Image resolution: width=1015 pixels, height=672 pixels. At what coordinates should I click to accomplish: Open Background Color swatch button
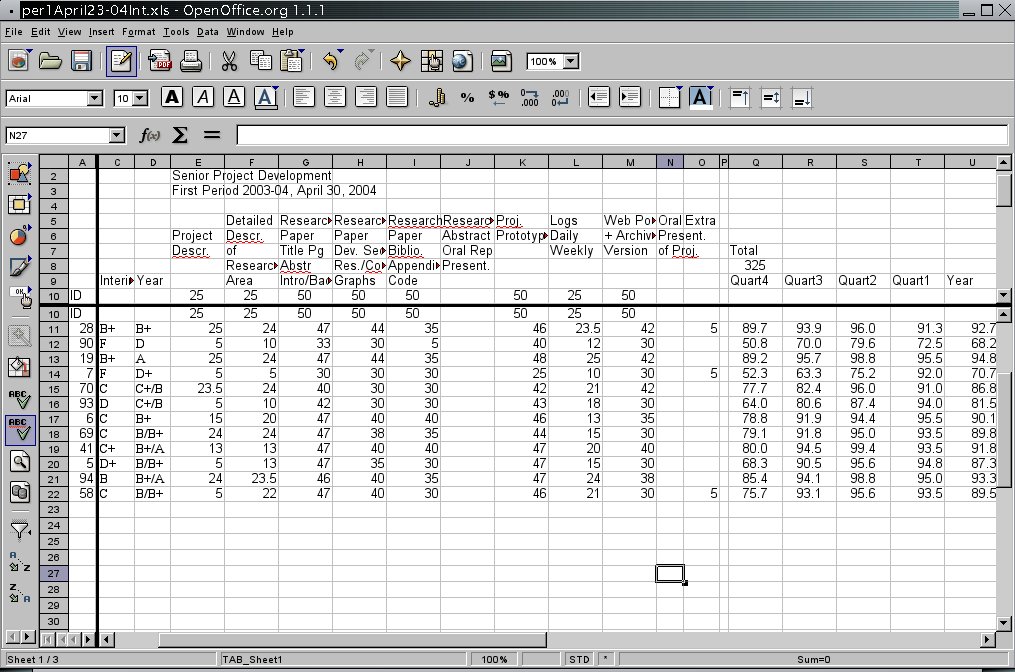[x=701, y=98]
